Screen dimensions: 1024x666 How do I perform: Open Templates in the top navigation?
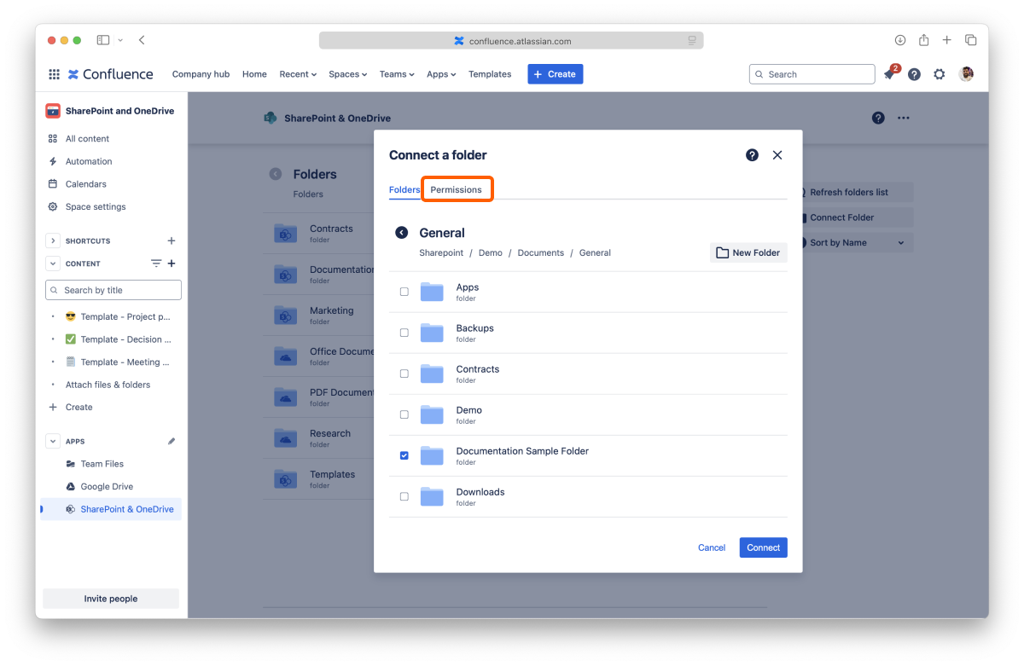tap(490, 74)
